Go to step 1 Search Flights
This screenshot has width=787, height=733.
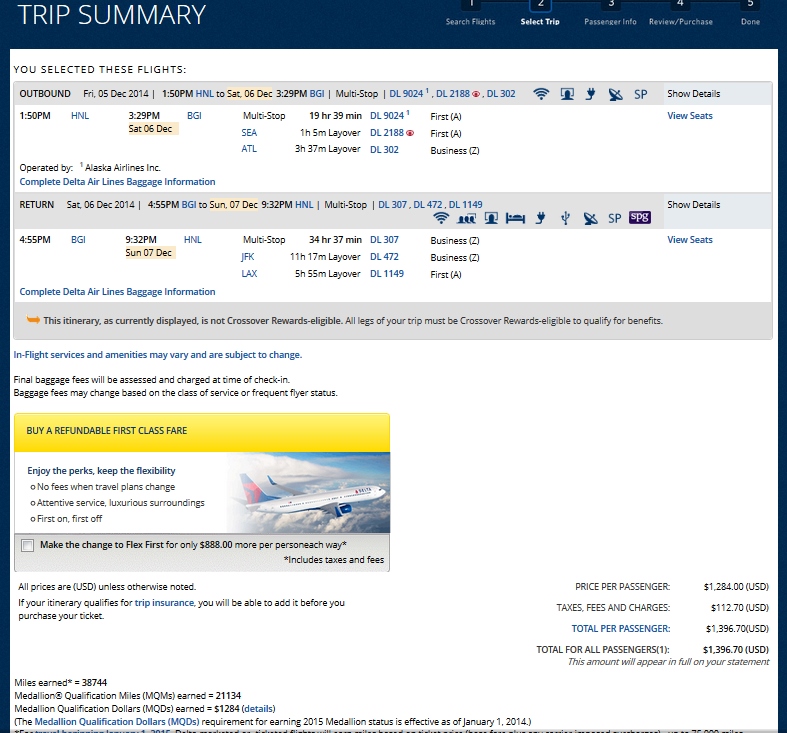click(470, 14)
